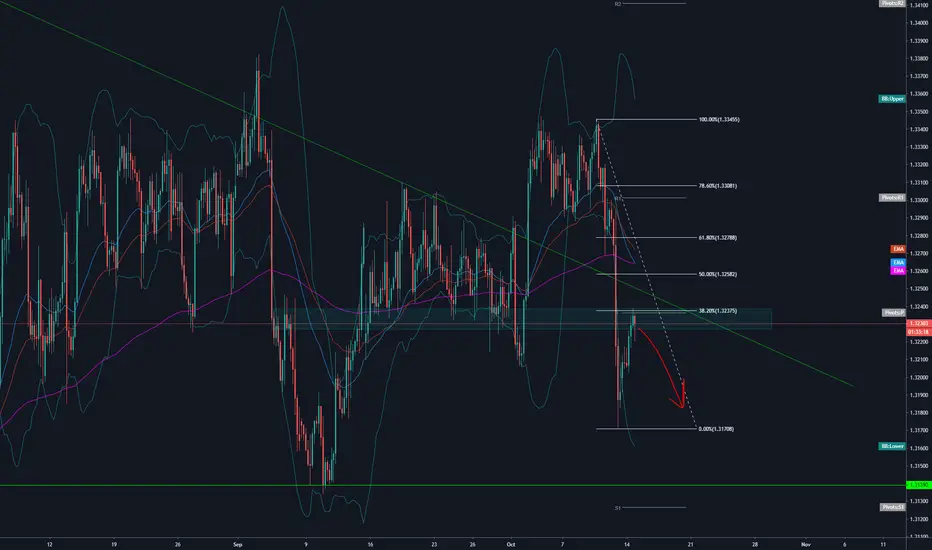
Task: Click date 12 on the time axis
Action: (x=50, y=544)
